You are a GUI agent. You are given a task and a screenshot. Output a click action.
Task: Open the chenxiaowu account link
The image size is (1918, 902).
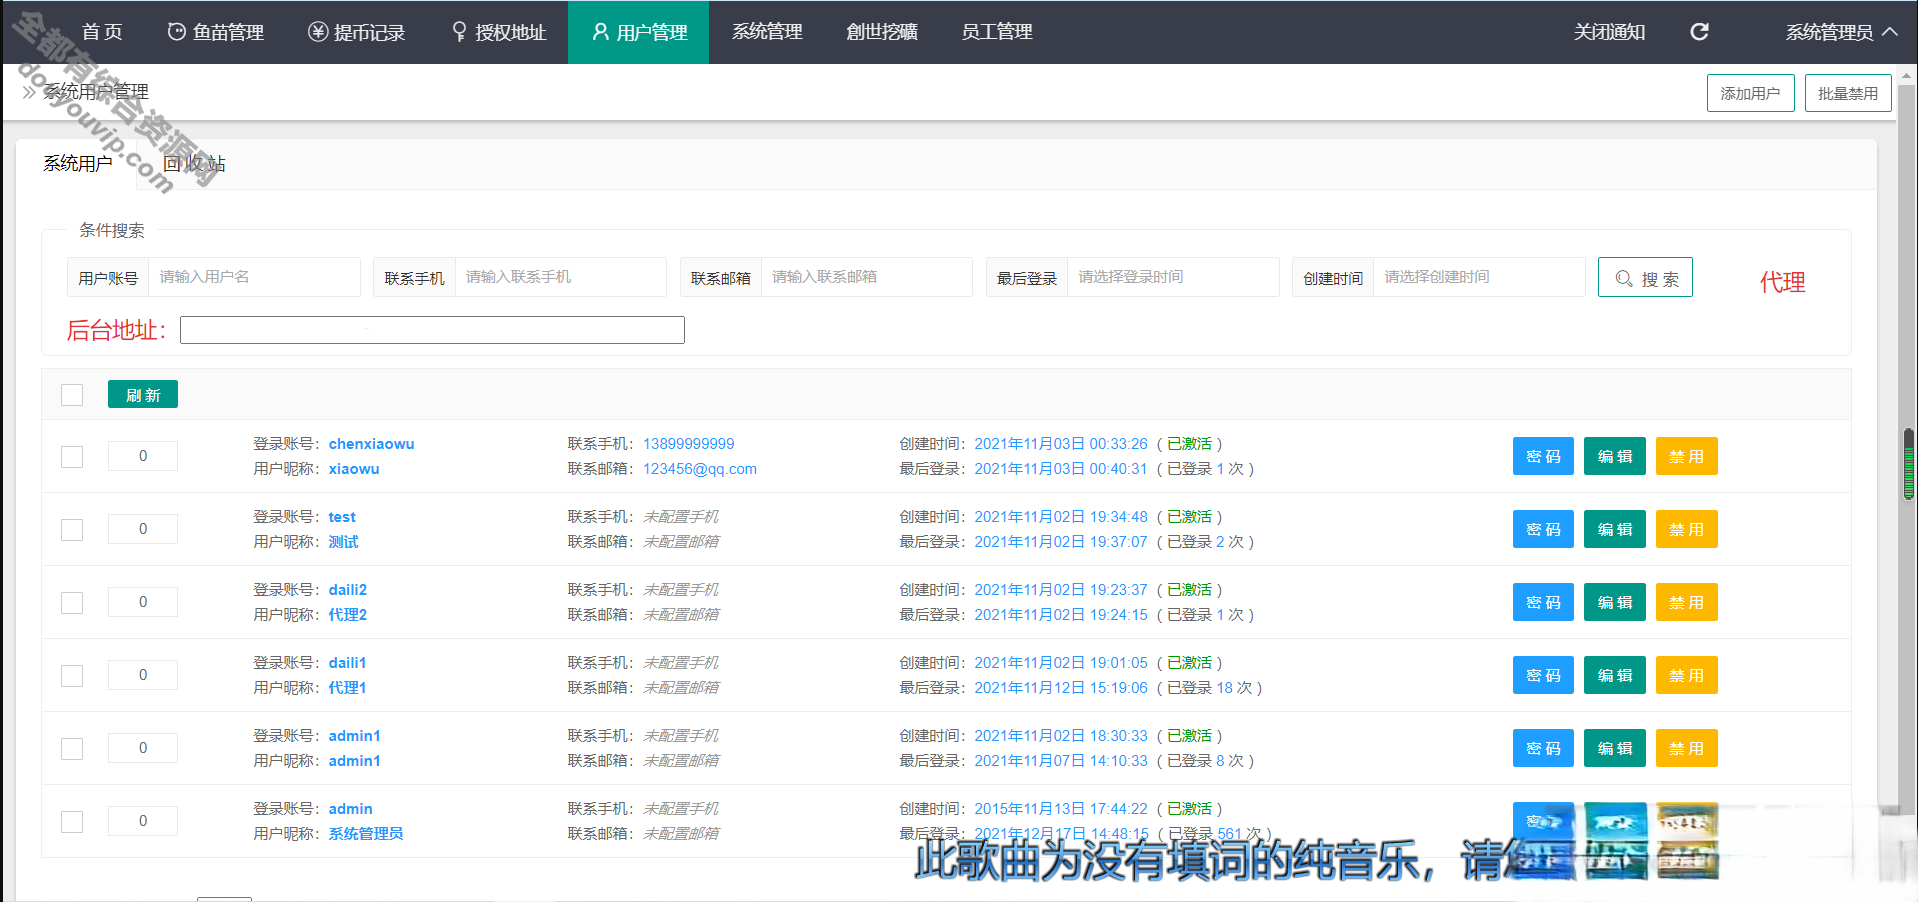coord(371,444)
